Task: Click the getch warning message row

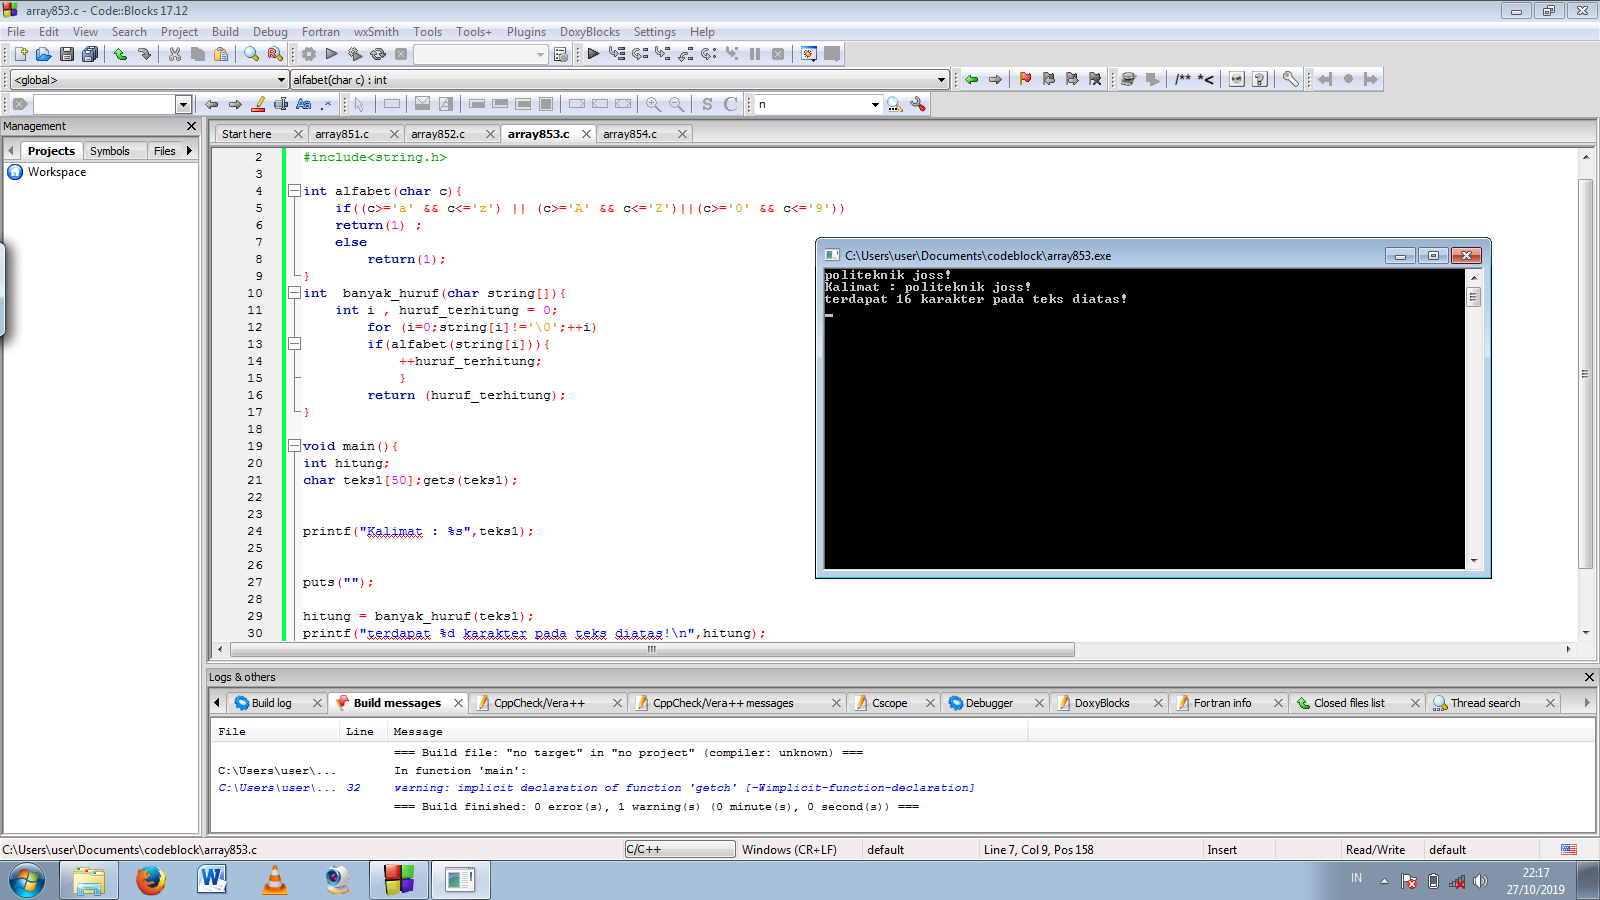Action: pos(683,788)
